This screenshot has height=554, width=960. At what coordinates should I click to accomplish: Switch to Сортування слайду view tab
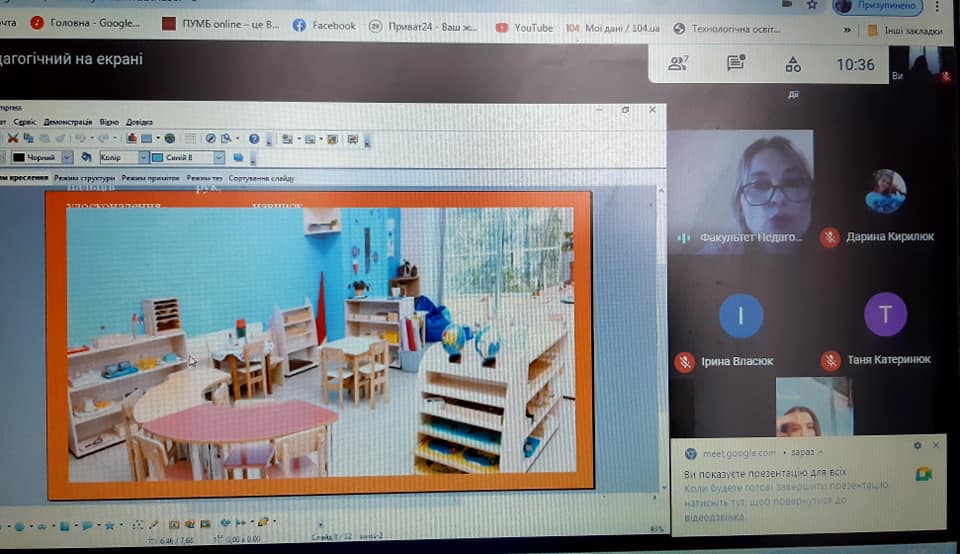(261, 178)
